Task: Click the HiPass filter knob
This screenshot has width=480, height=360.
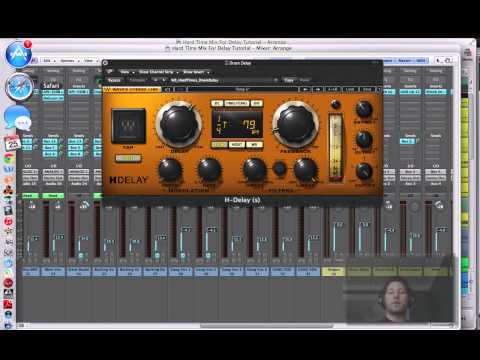Action: [x=254, y=170]
